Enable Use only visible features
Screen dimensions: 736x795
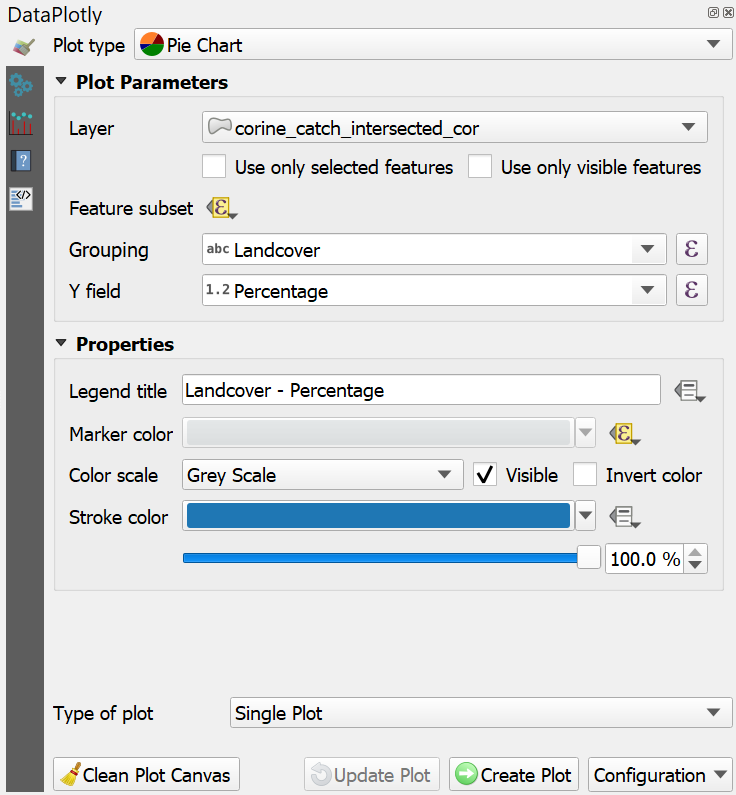[x=480, y=166]
